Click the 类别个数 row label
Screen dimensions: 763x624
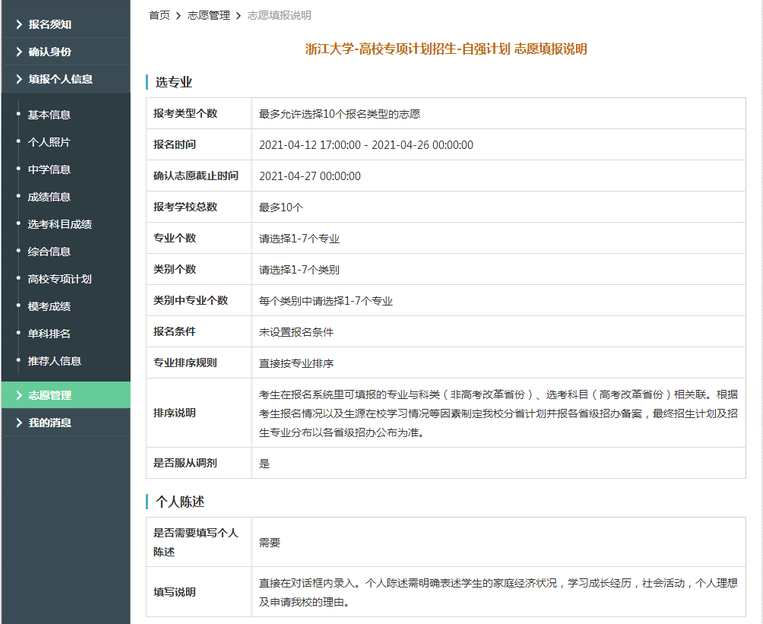tap(175, 269)
